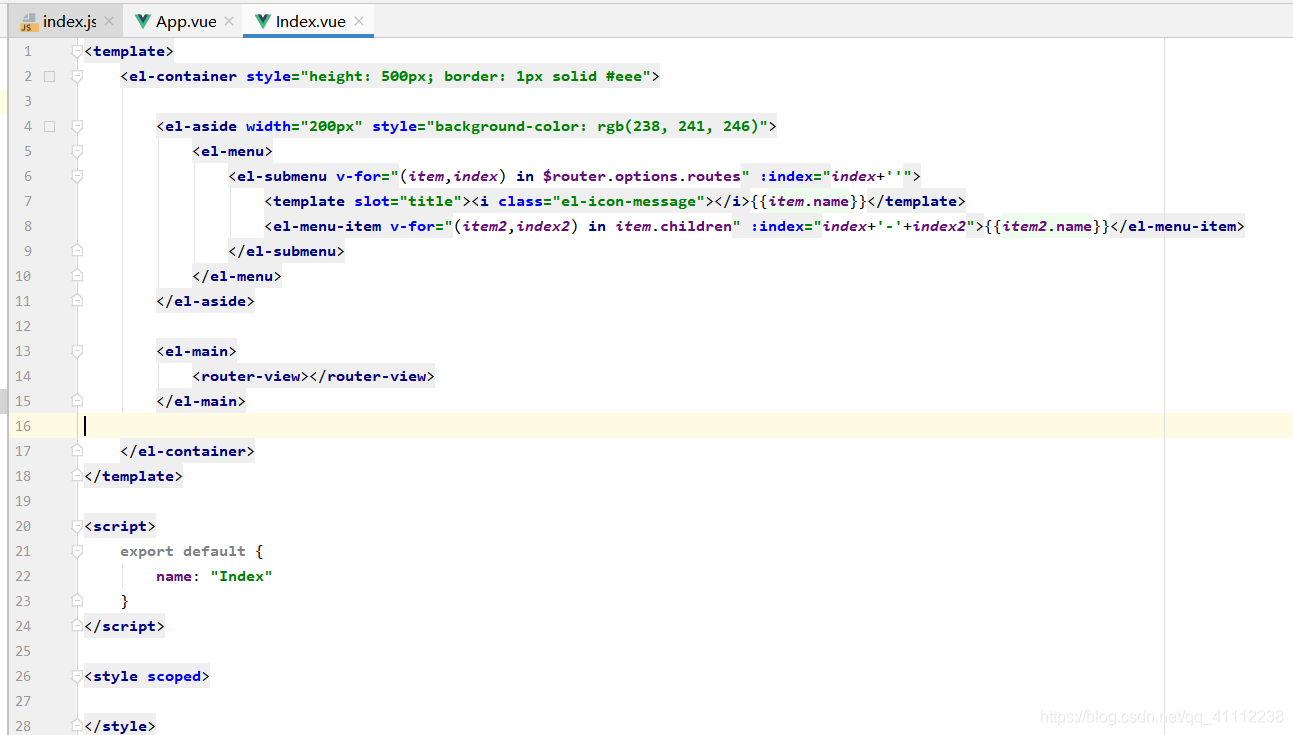Click line number 27 in the gutter
1293x735 pixels.
[23, 701]
